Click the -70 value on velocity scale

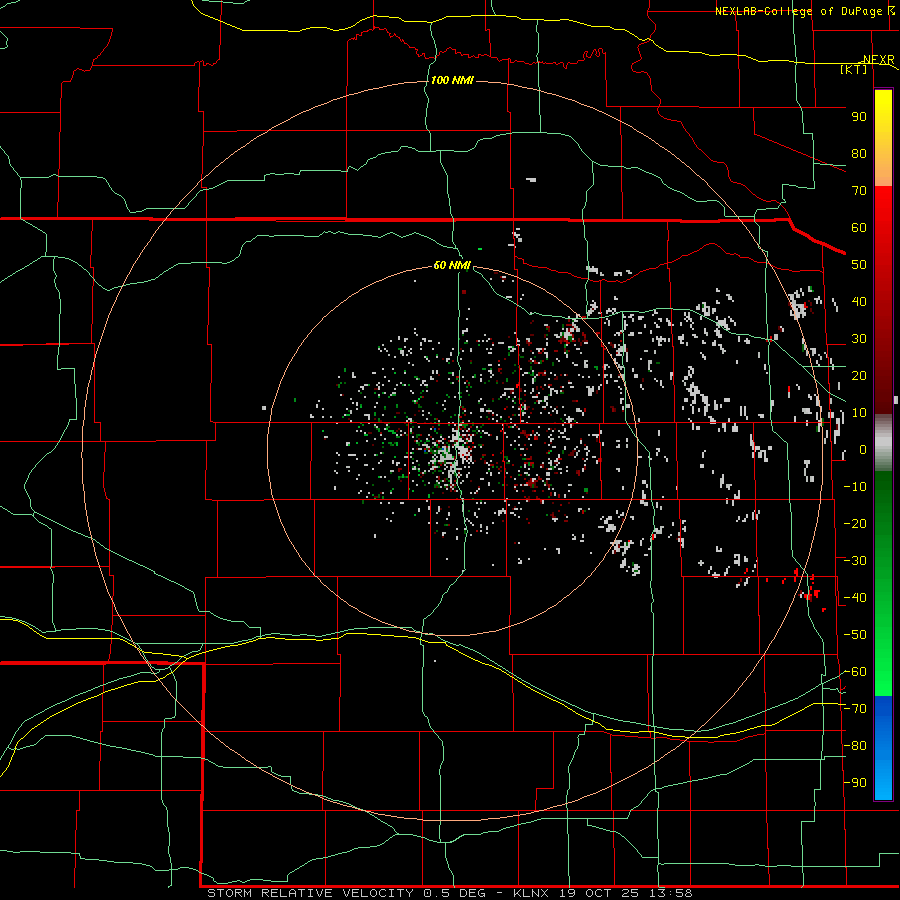click(855, 709)
